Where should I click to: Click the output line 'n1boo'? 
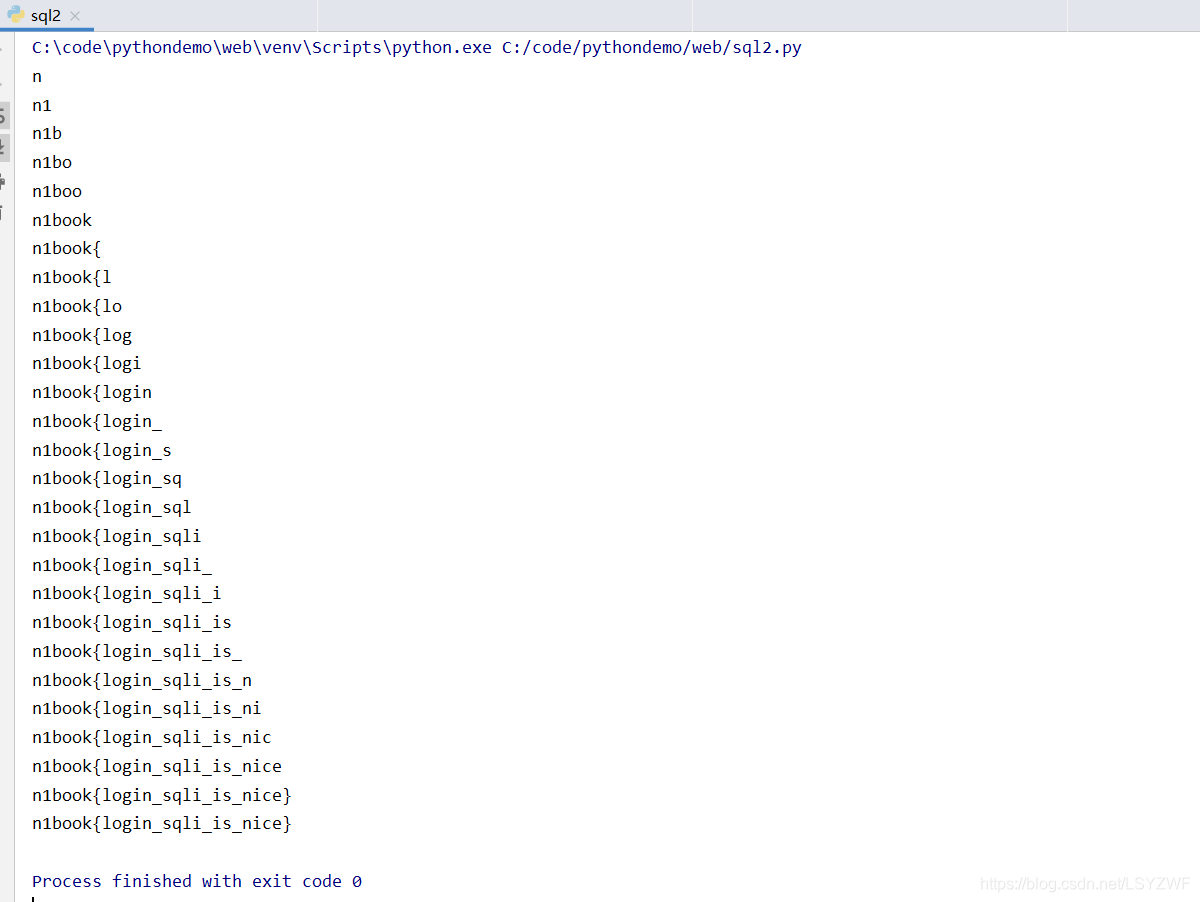click(57, 191)
